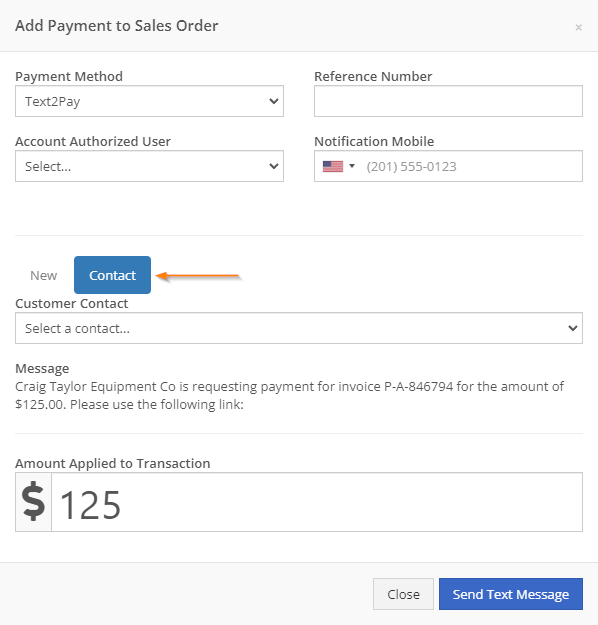
Task: Click the dollar sign icon
Action: (x=33, y=502)
